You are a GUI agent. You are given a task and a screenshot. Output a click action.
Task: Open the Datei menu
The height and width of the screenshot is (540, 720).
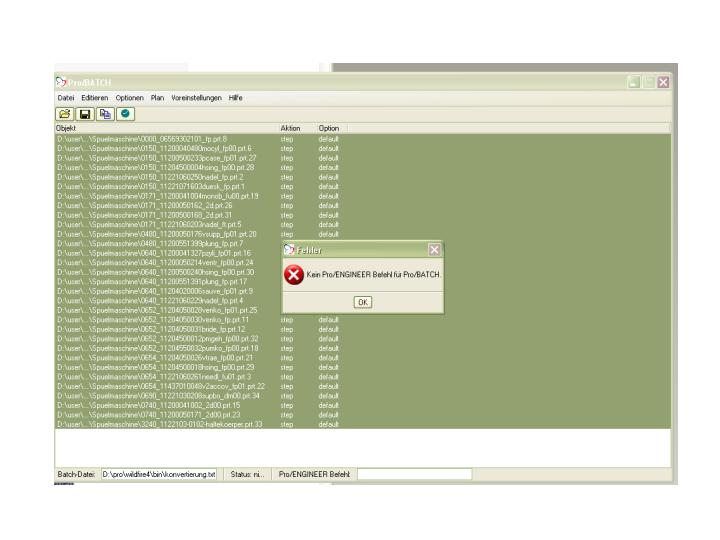[x=66, y=98]
